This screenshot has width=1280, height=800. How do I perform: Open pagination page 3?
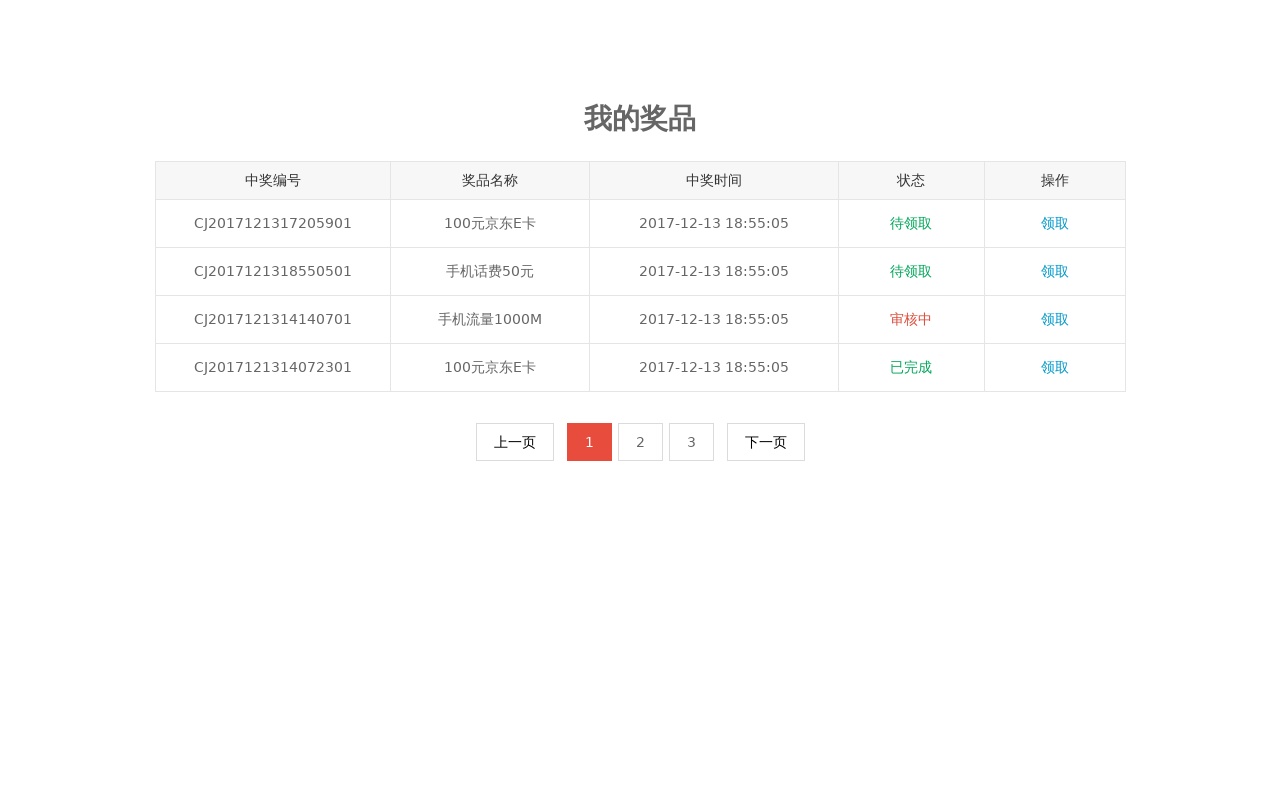point(691,442)
